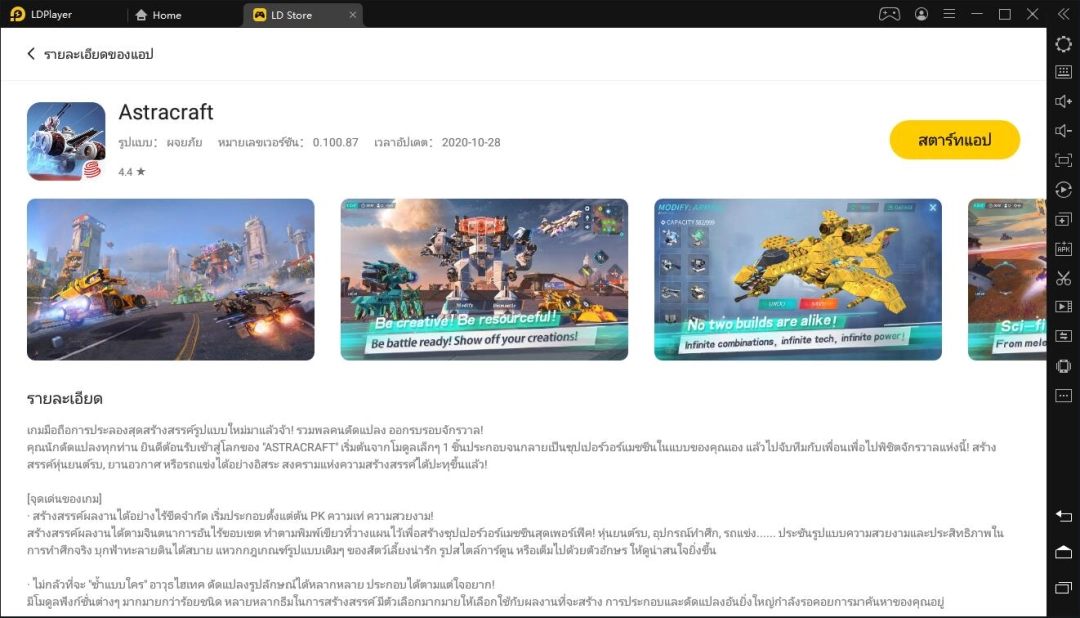Screen dimensions: 1080x618
Task: Open the third Astracraft screenshot thumbnail
Action: click(x=797, y=280)
